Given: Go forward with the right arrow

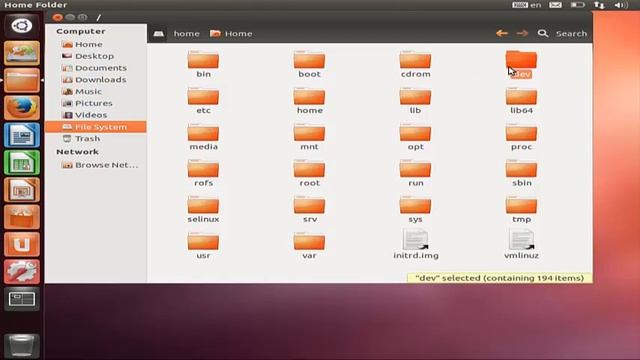Looking at the screenshot, I should tap(522, 33).
